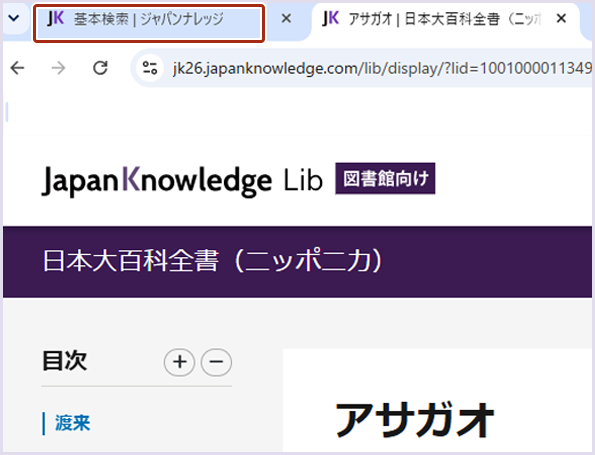Close the 基本検索 tab
This screenshot has height=455, width=595.
click(286, 18)
